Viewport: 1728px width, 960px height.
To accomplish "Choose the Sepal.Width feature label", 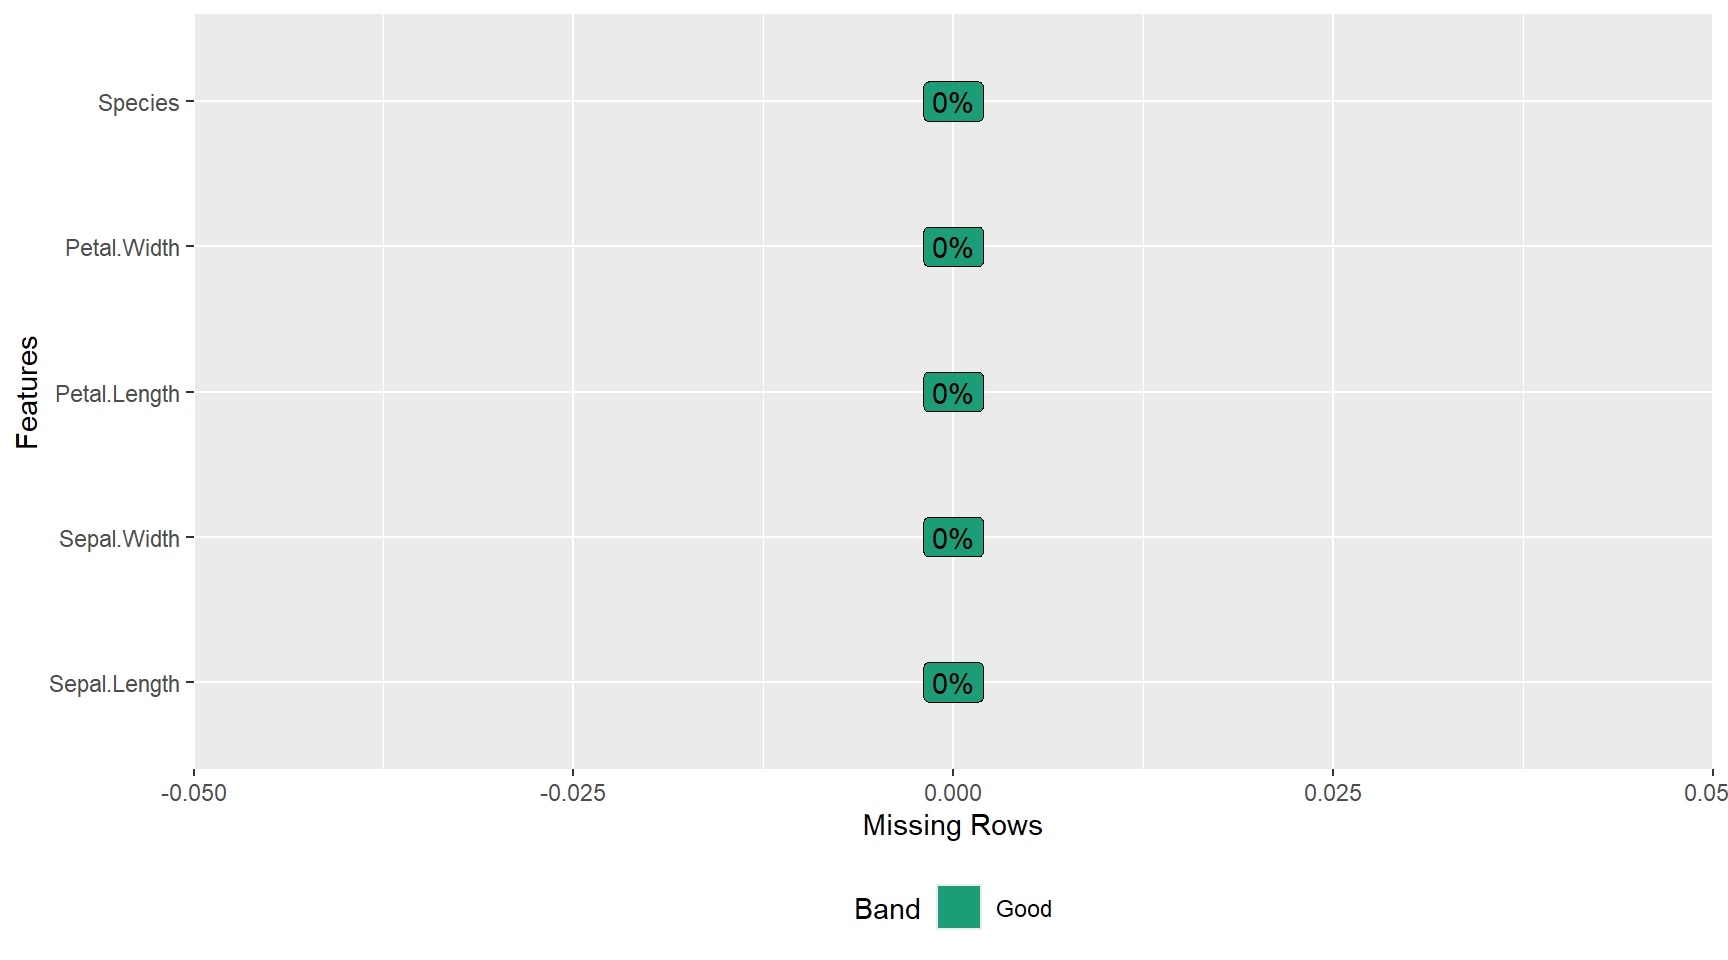I will [x=119, y=539].
